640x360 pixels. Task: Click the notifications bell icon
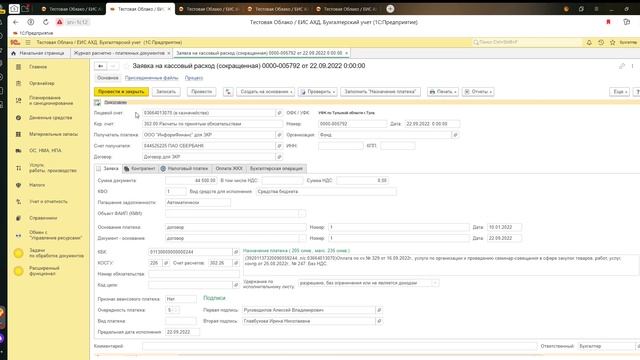(x=589, y=42)
